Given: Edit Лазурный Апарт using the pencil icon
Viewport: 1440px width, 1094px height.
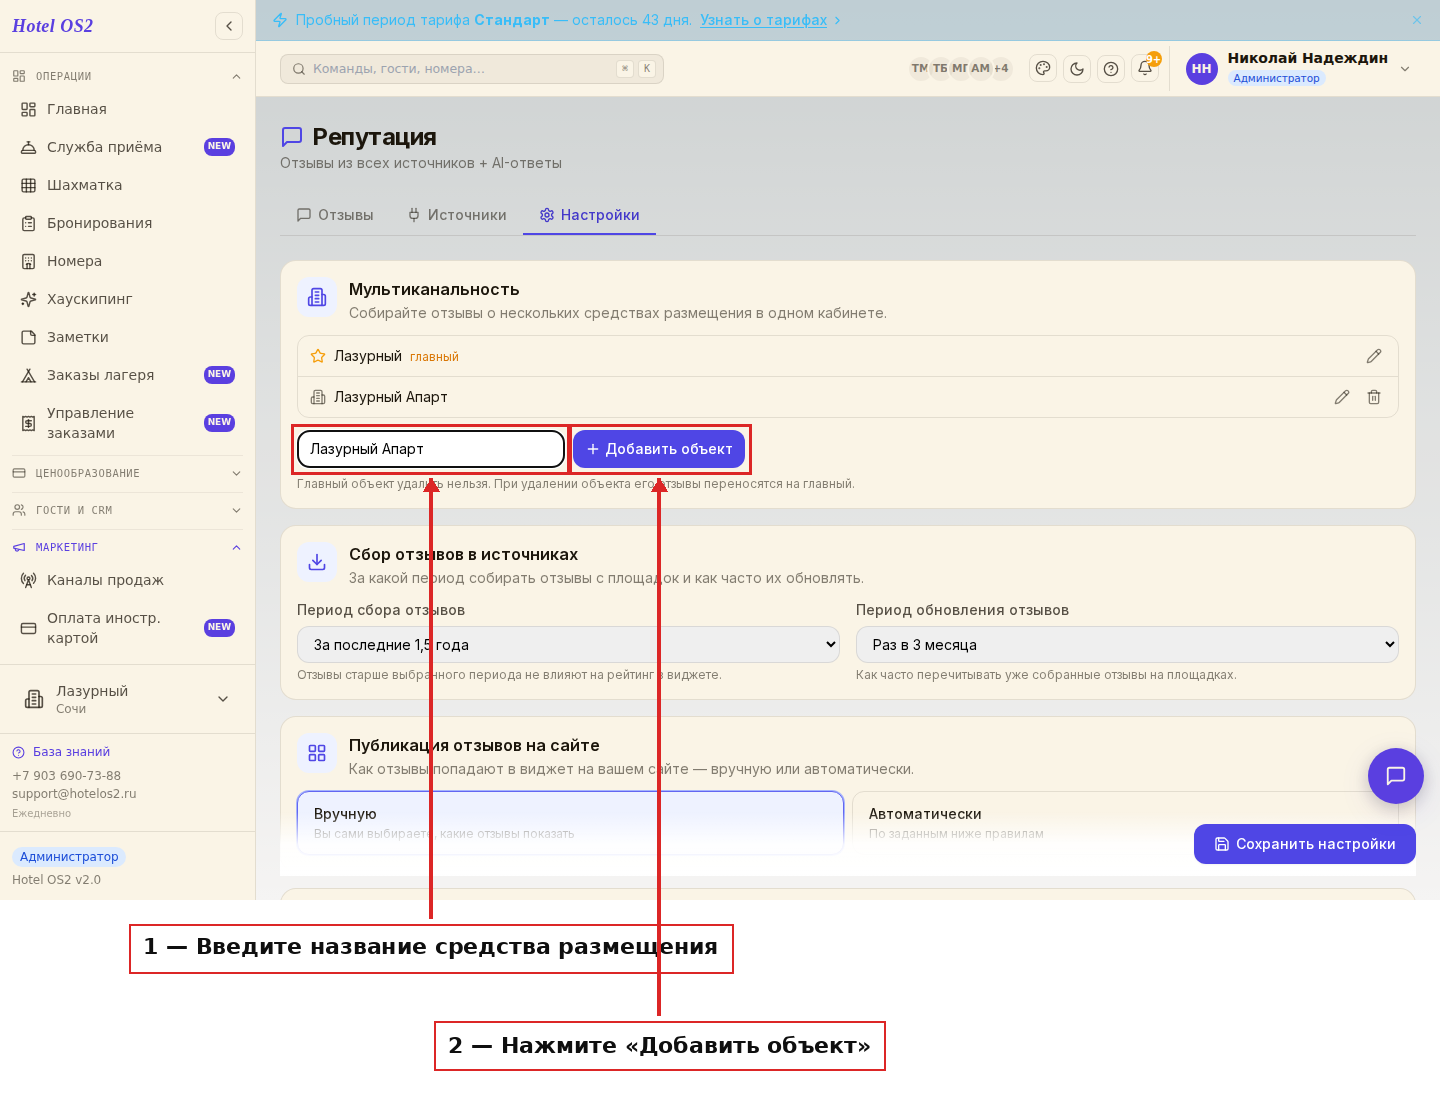Looking at the screenshot, I should click(x=1342, y=397).
